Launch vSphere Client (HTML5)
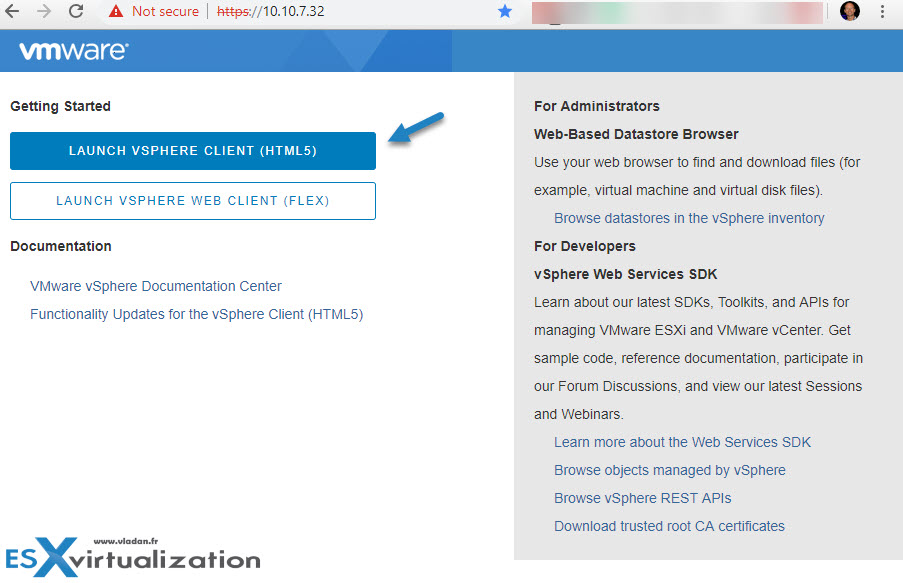903x583 pixels. point(193,151)
